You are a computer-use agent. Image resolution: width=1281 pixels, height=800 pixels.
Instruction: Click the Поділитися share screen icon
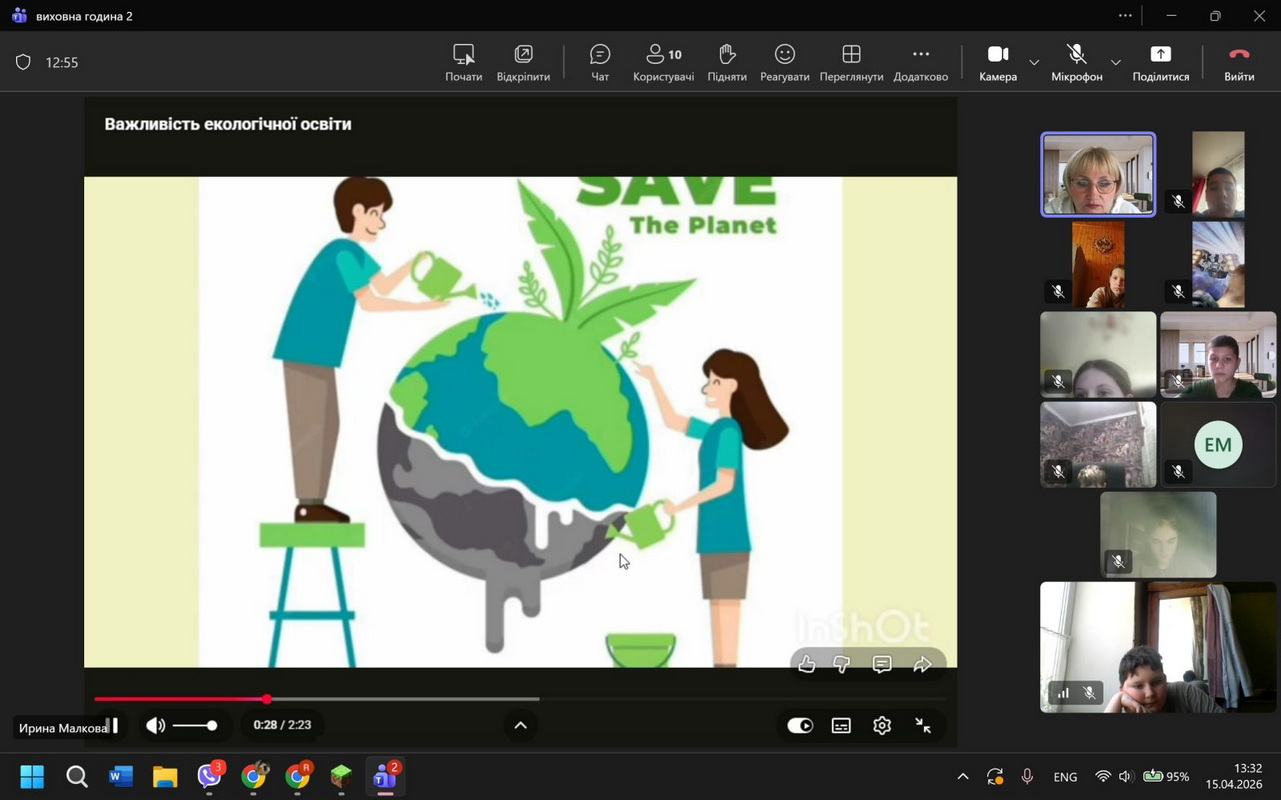pyautogui.click(x=1160, y=62)
